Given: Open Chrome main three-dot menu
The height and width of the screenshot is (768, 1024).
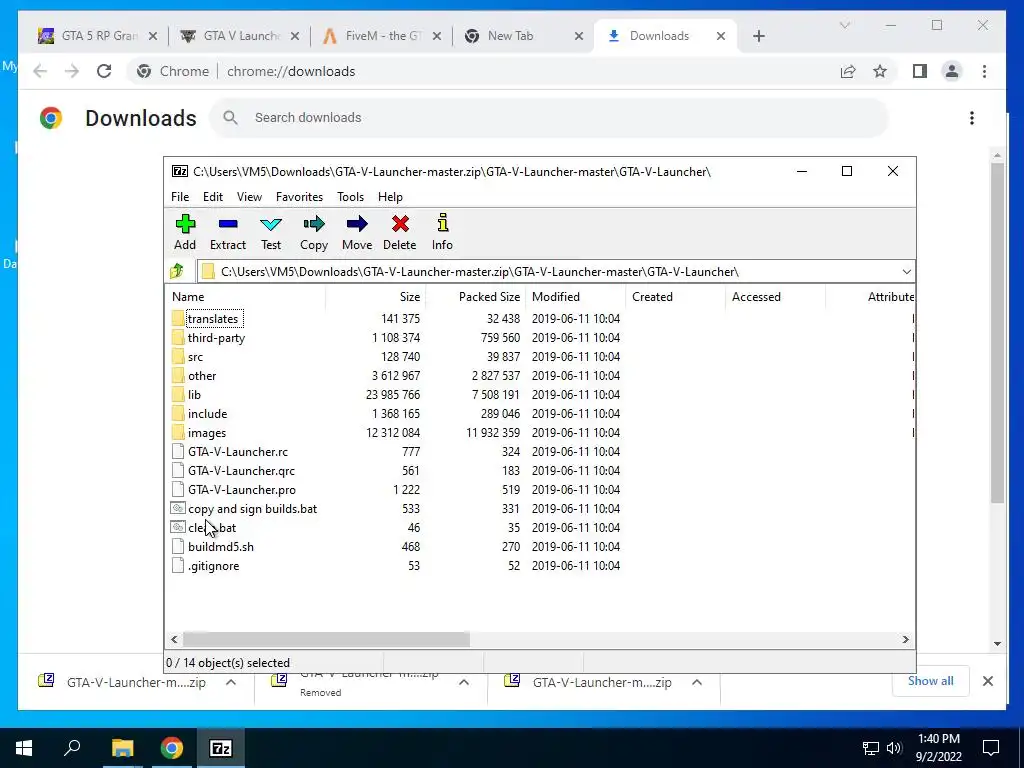Looking at the screenshot, I should coord(984,71).
